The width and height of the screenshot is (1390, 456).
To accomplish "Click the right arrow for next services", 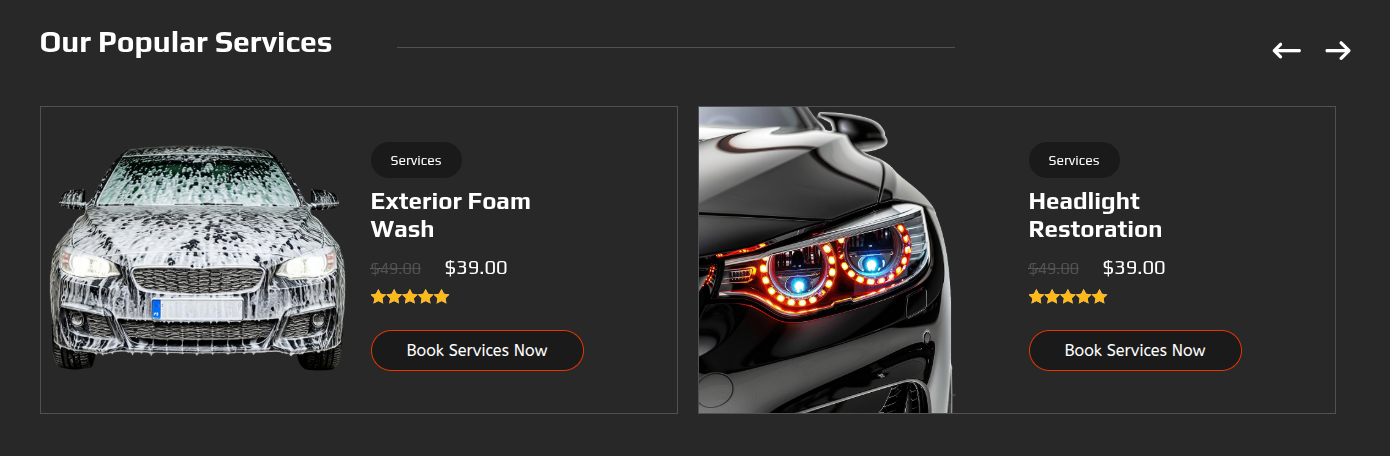I will coord(1338,51).
